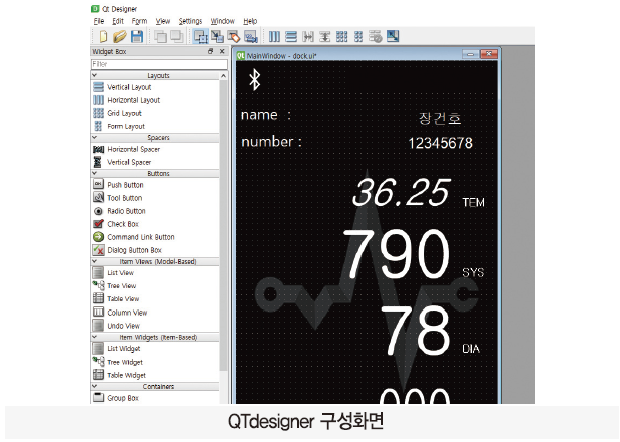The image size is (620, 442).
Task: Open the View menu
Action: [x=163, y=21]
